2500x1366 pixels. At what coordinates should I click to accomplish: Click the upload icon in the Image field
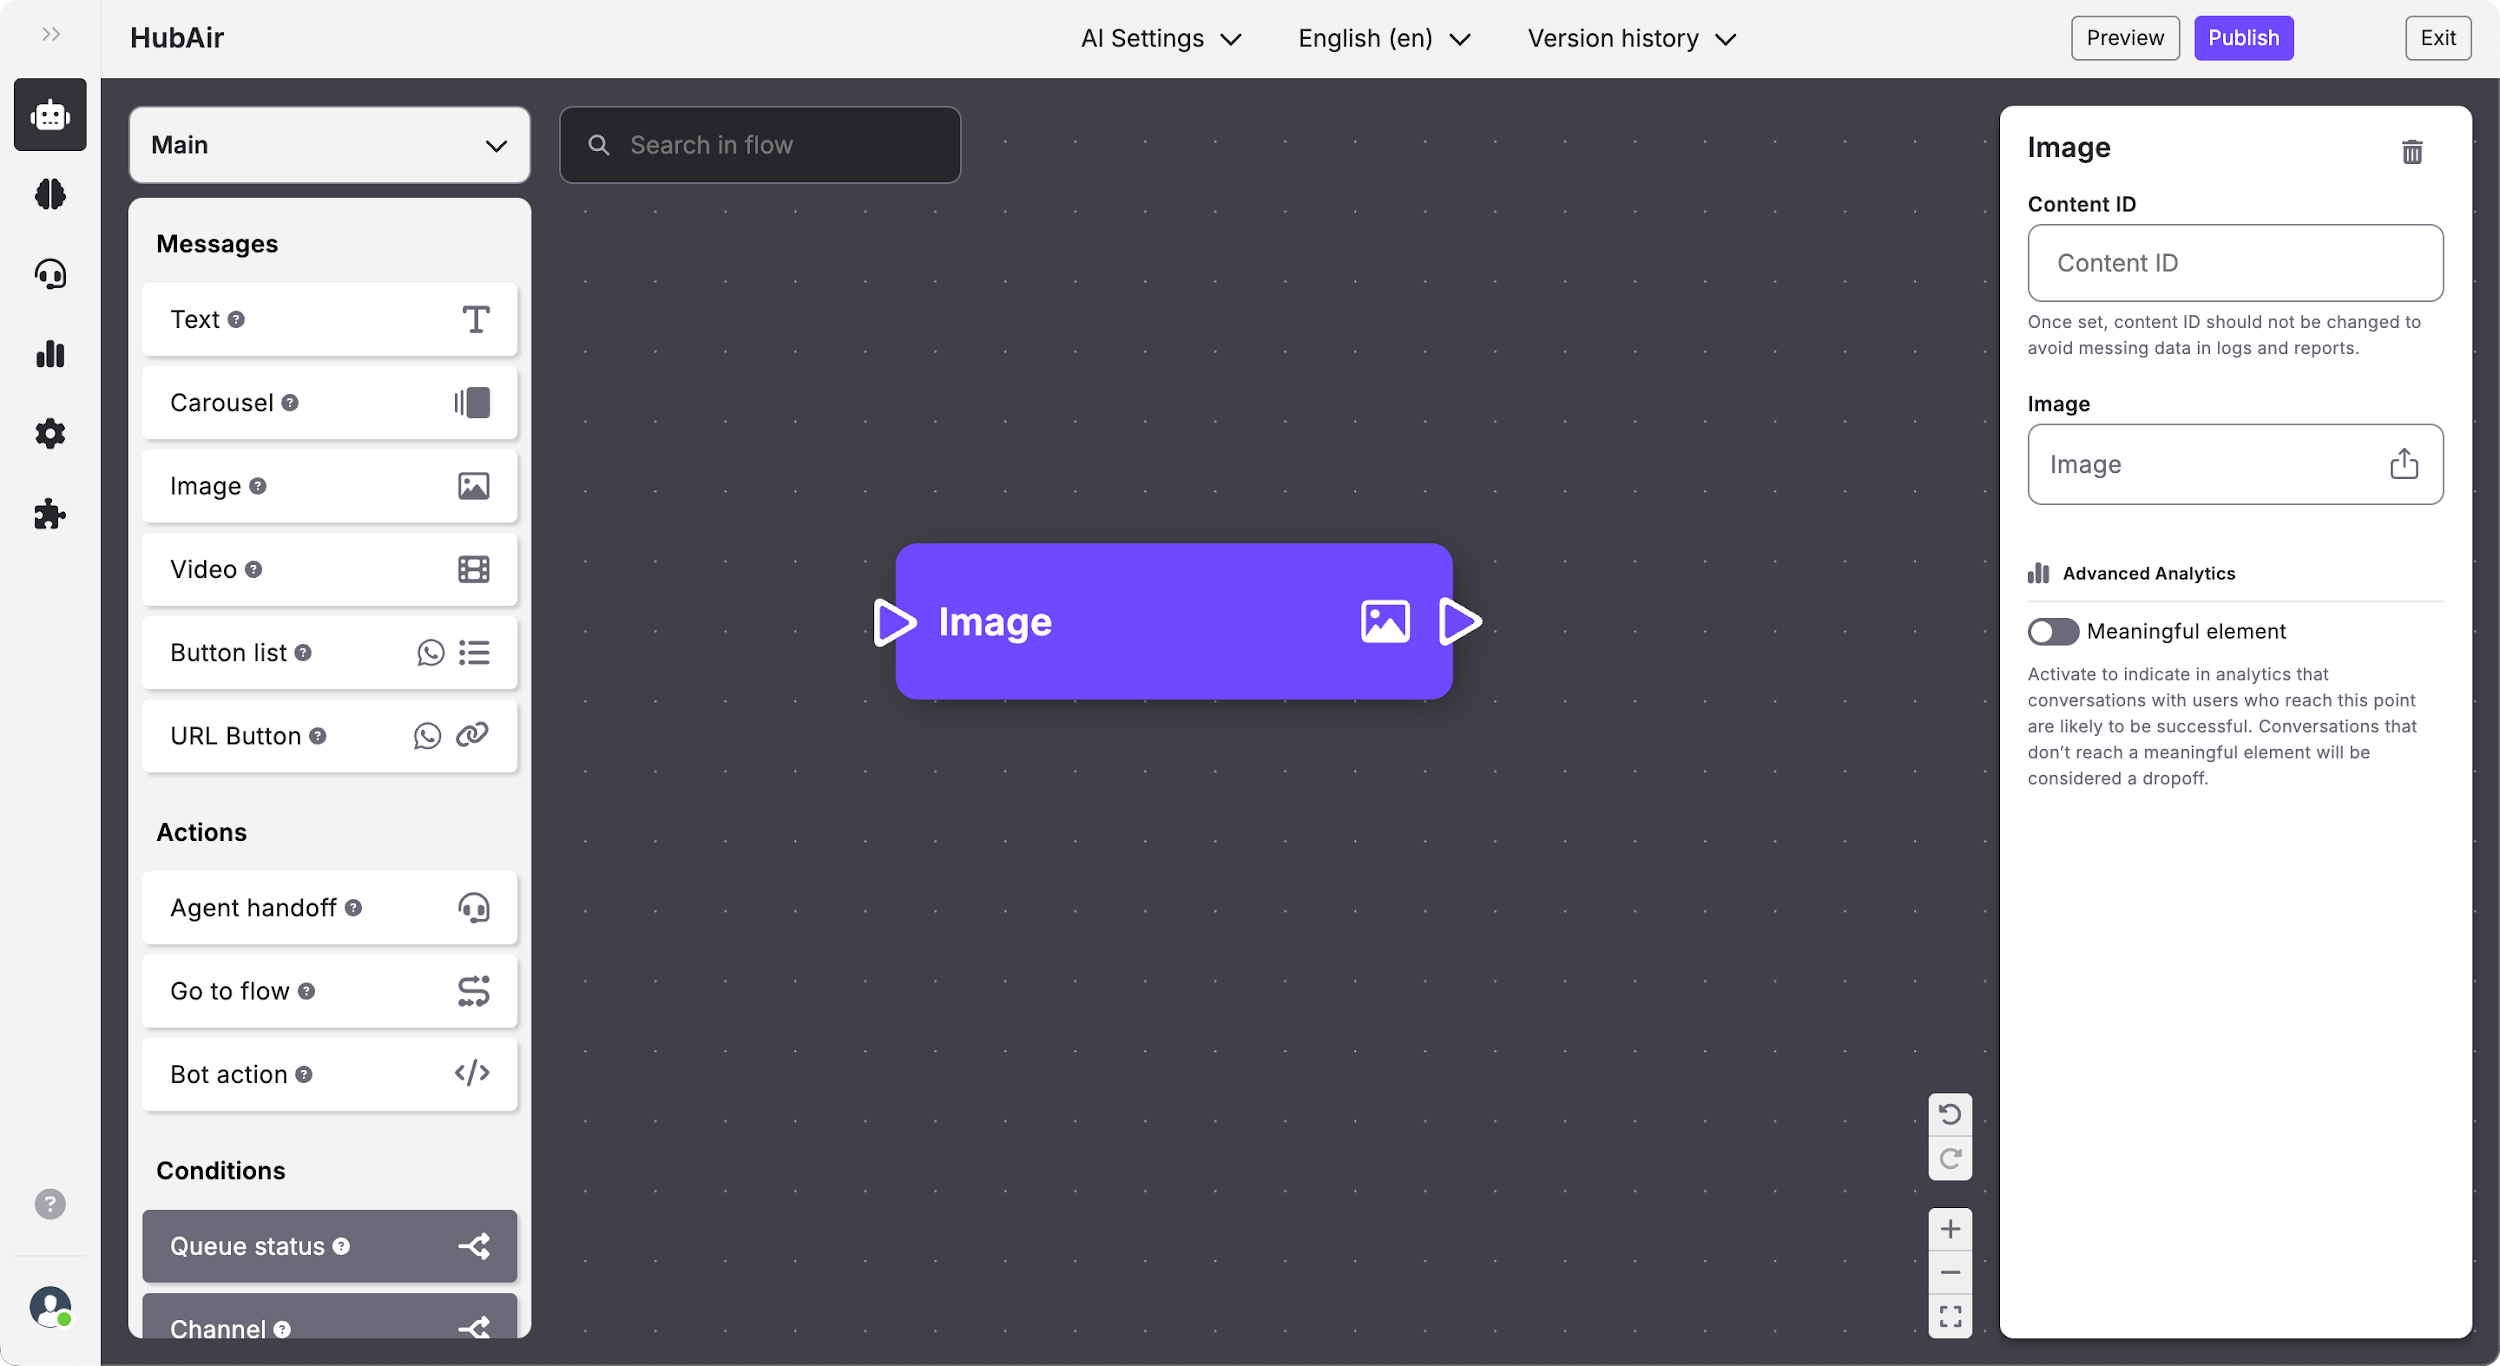[x=2403, y=464]
